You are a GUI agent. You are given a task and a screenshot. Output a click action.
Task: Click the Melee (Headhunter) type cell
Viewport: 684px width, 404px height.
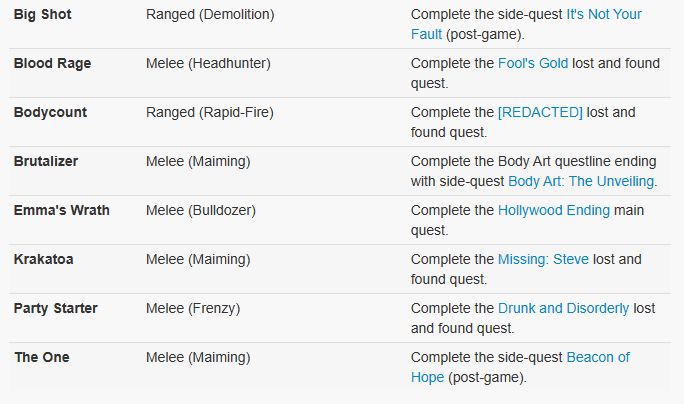tap(208, 64)
